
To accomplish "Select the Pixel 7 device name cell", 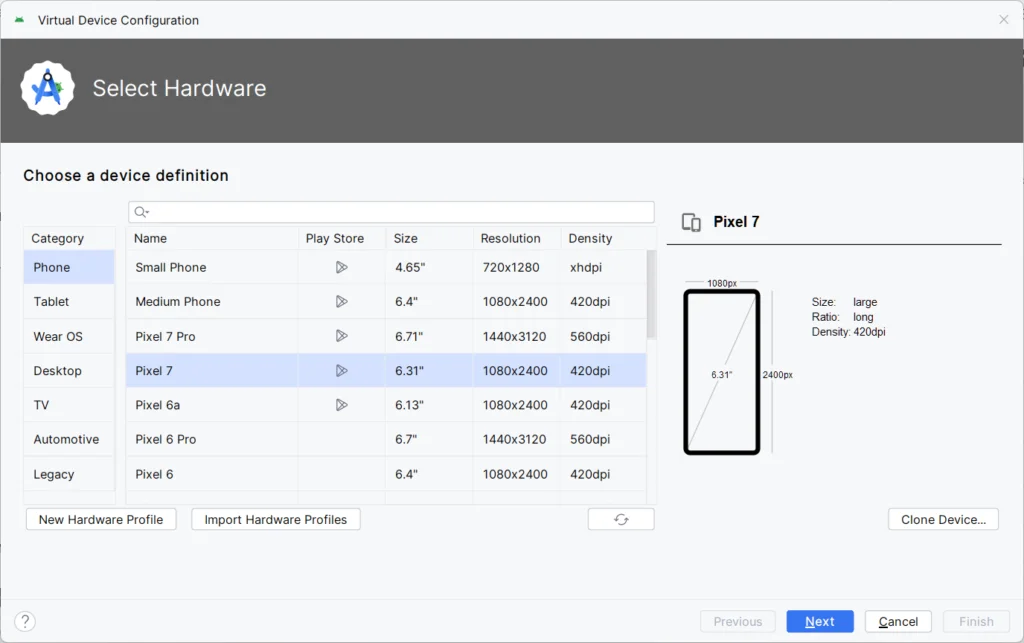I will pos(212,371).
